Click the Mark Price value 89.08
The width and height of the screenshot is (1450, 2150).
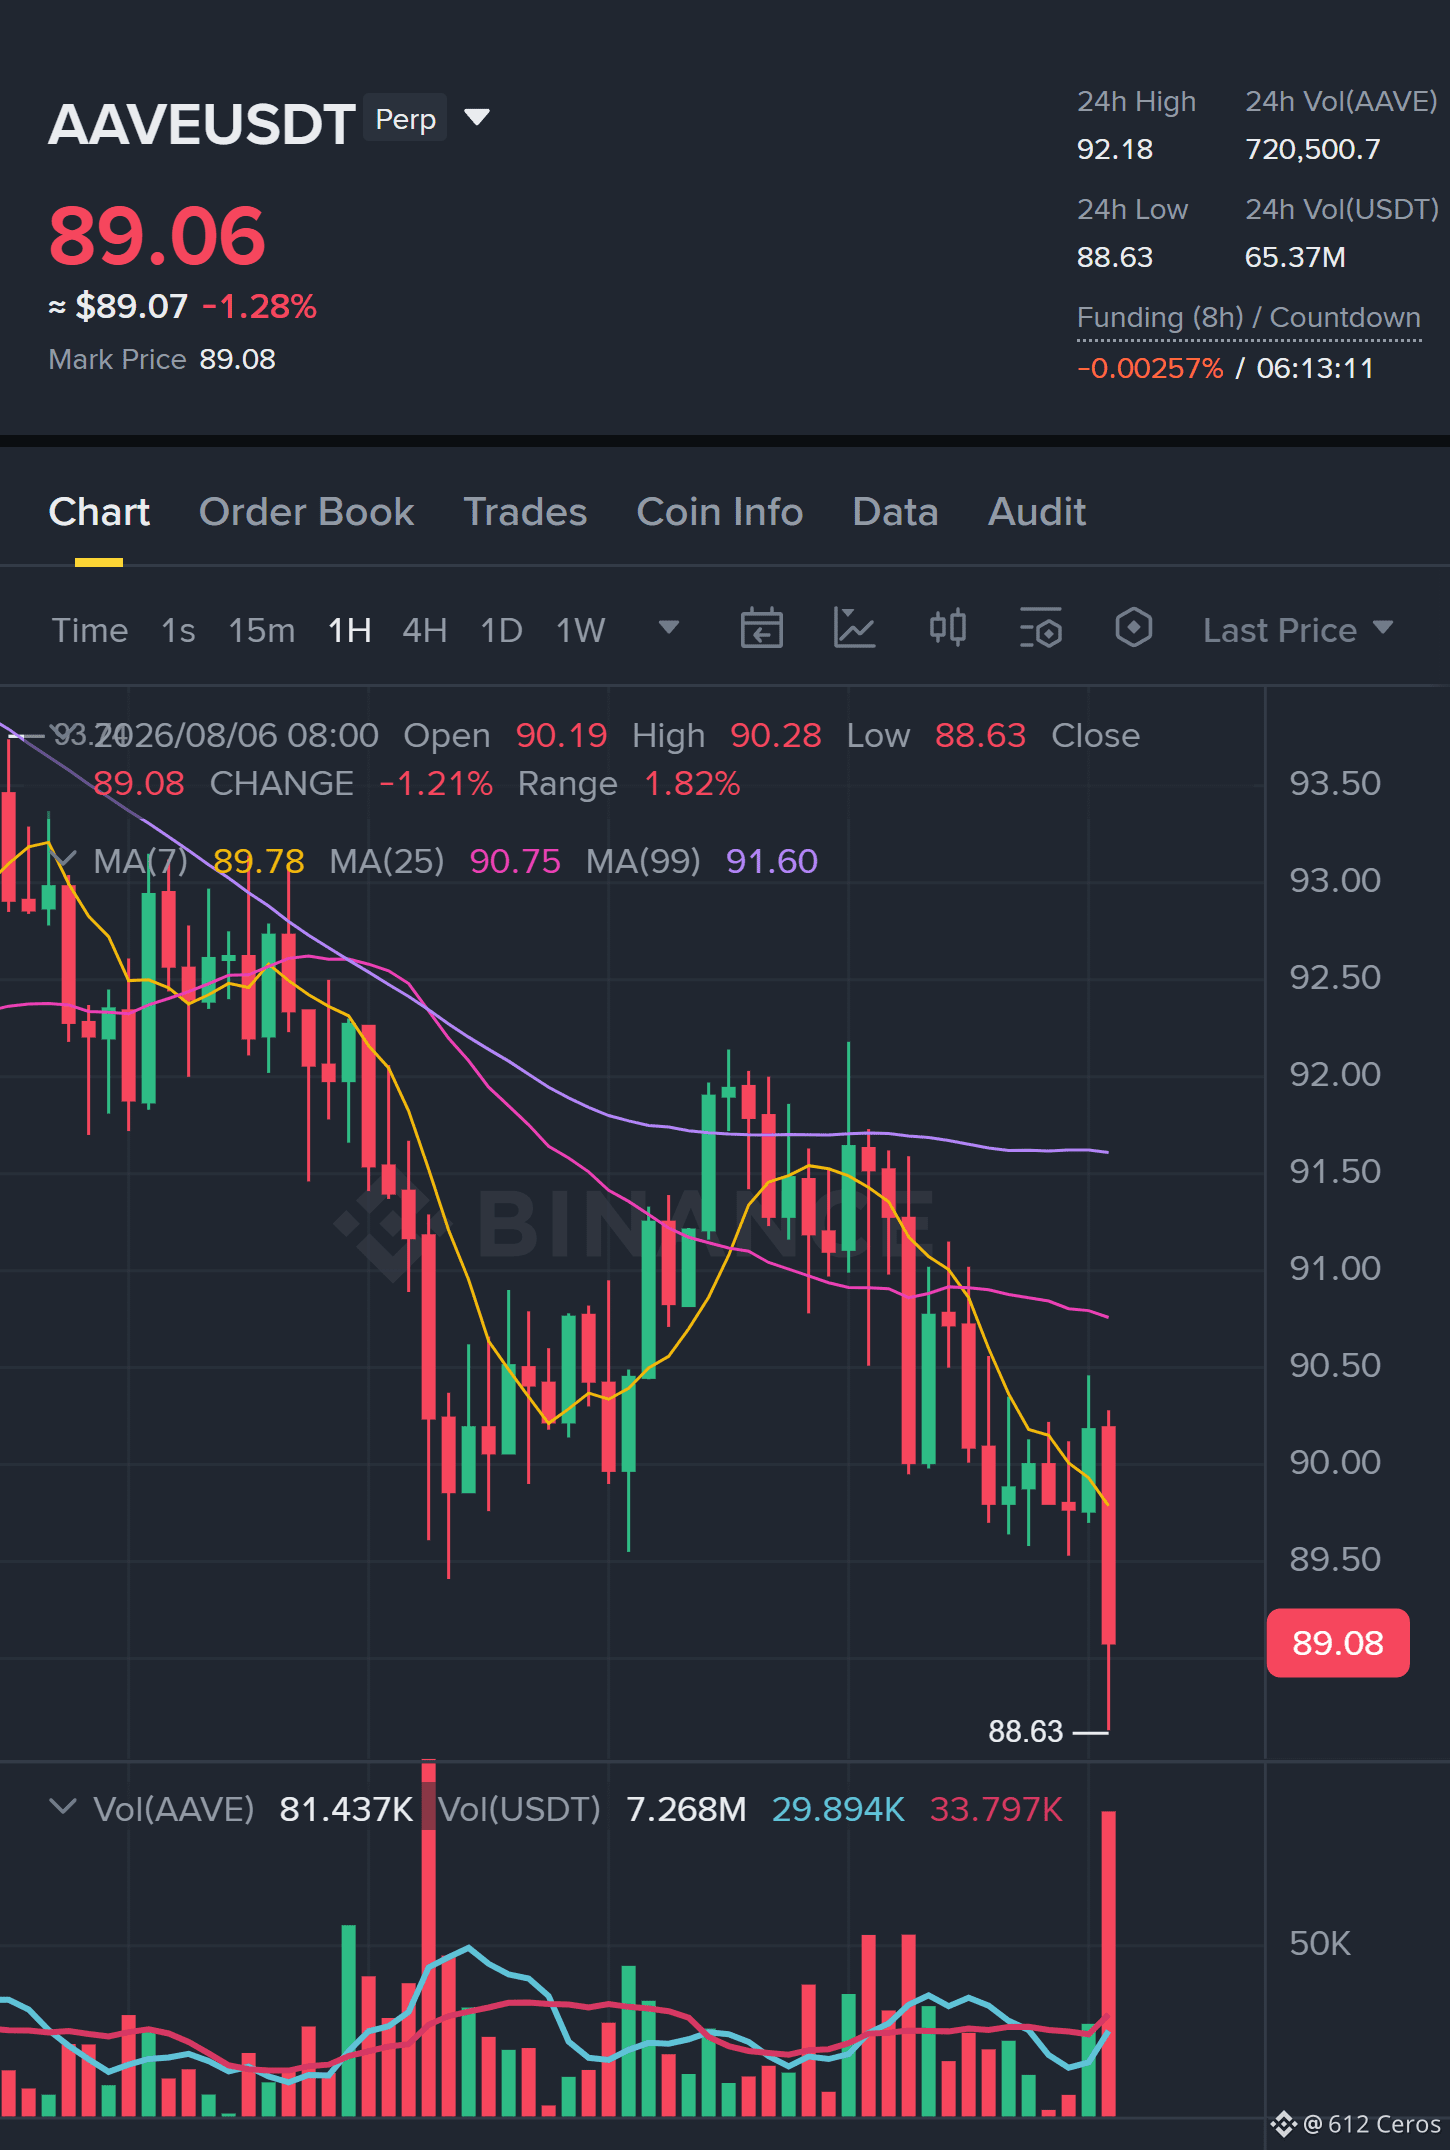tap(237, 359)
